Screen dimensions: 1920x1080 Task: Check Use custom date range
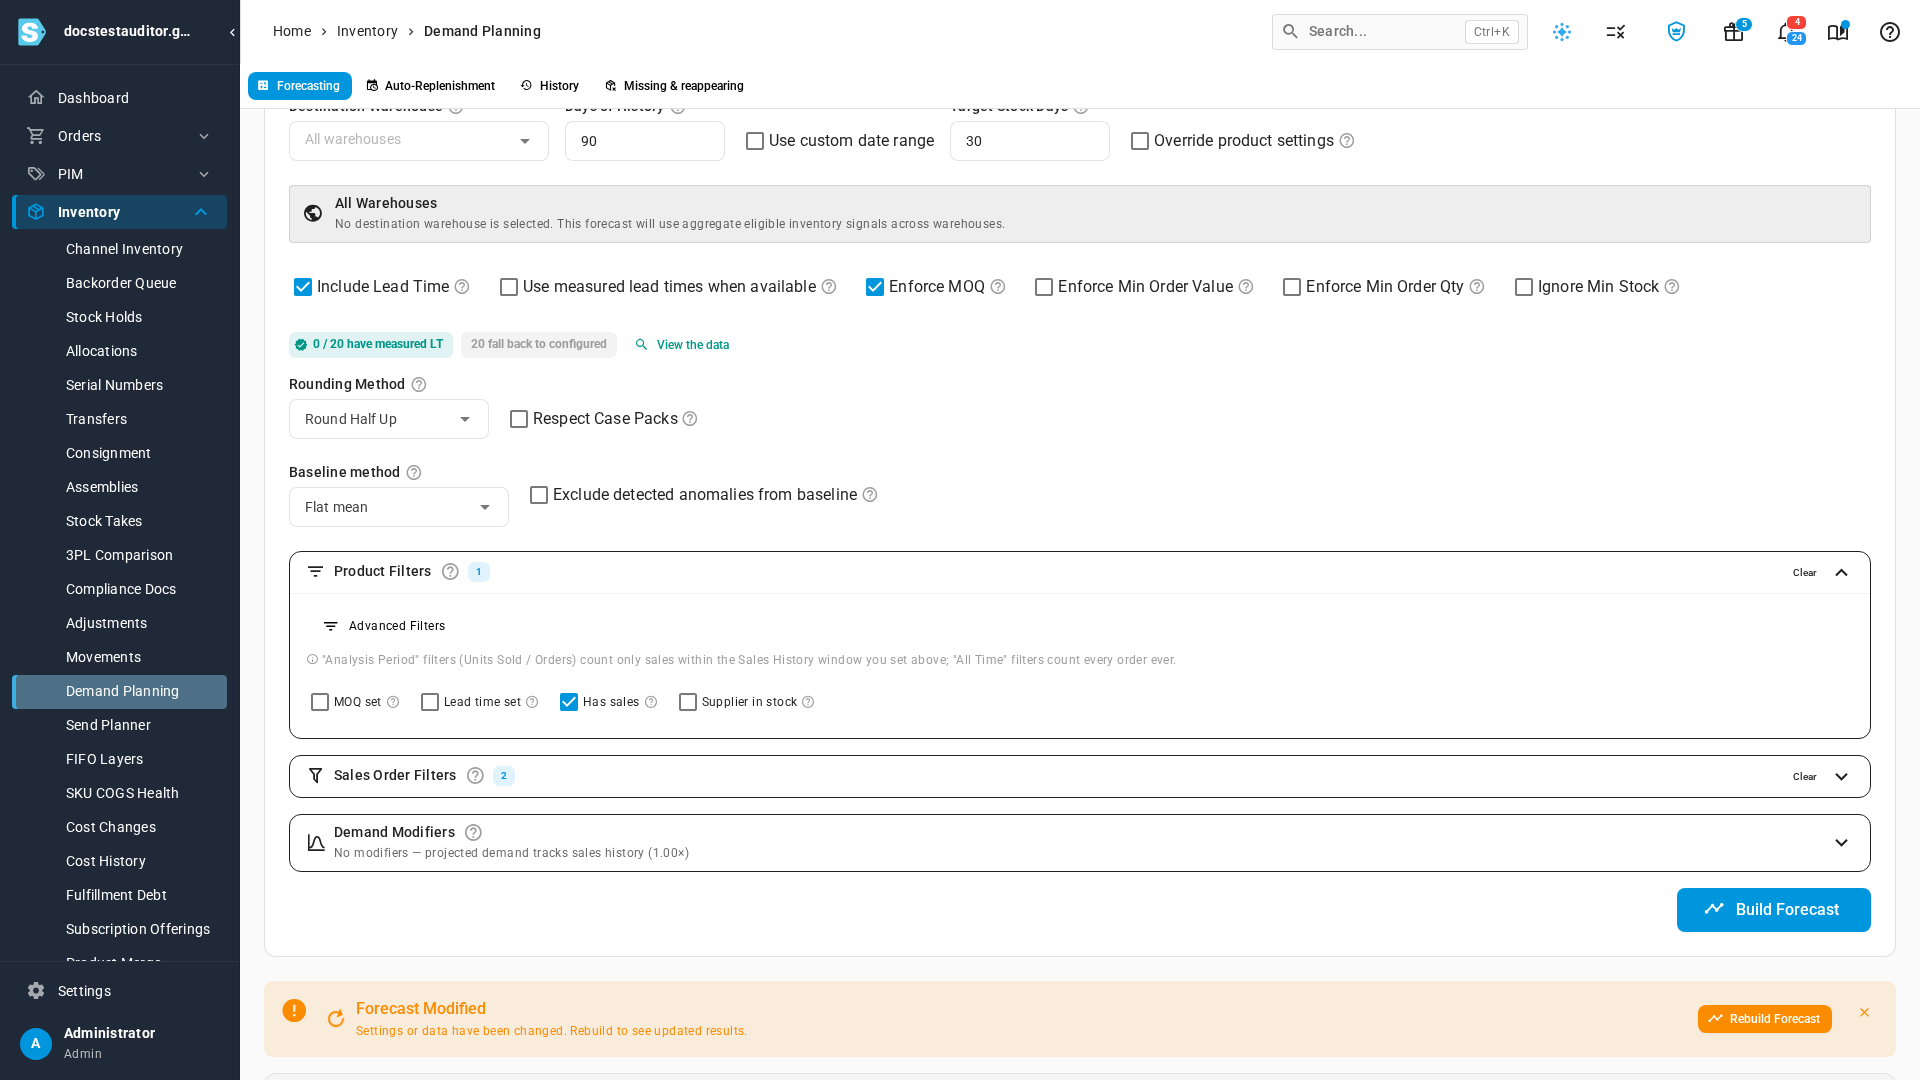(755, 141)
